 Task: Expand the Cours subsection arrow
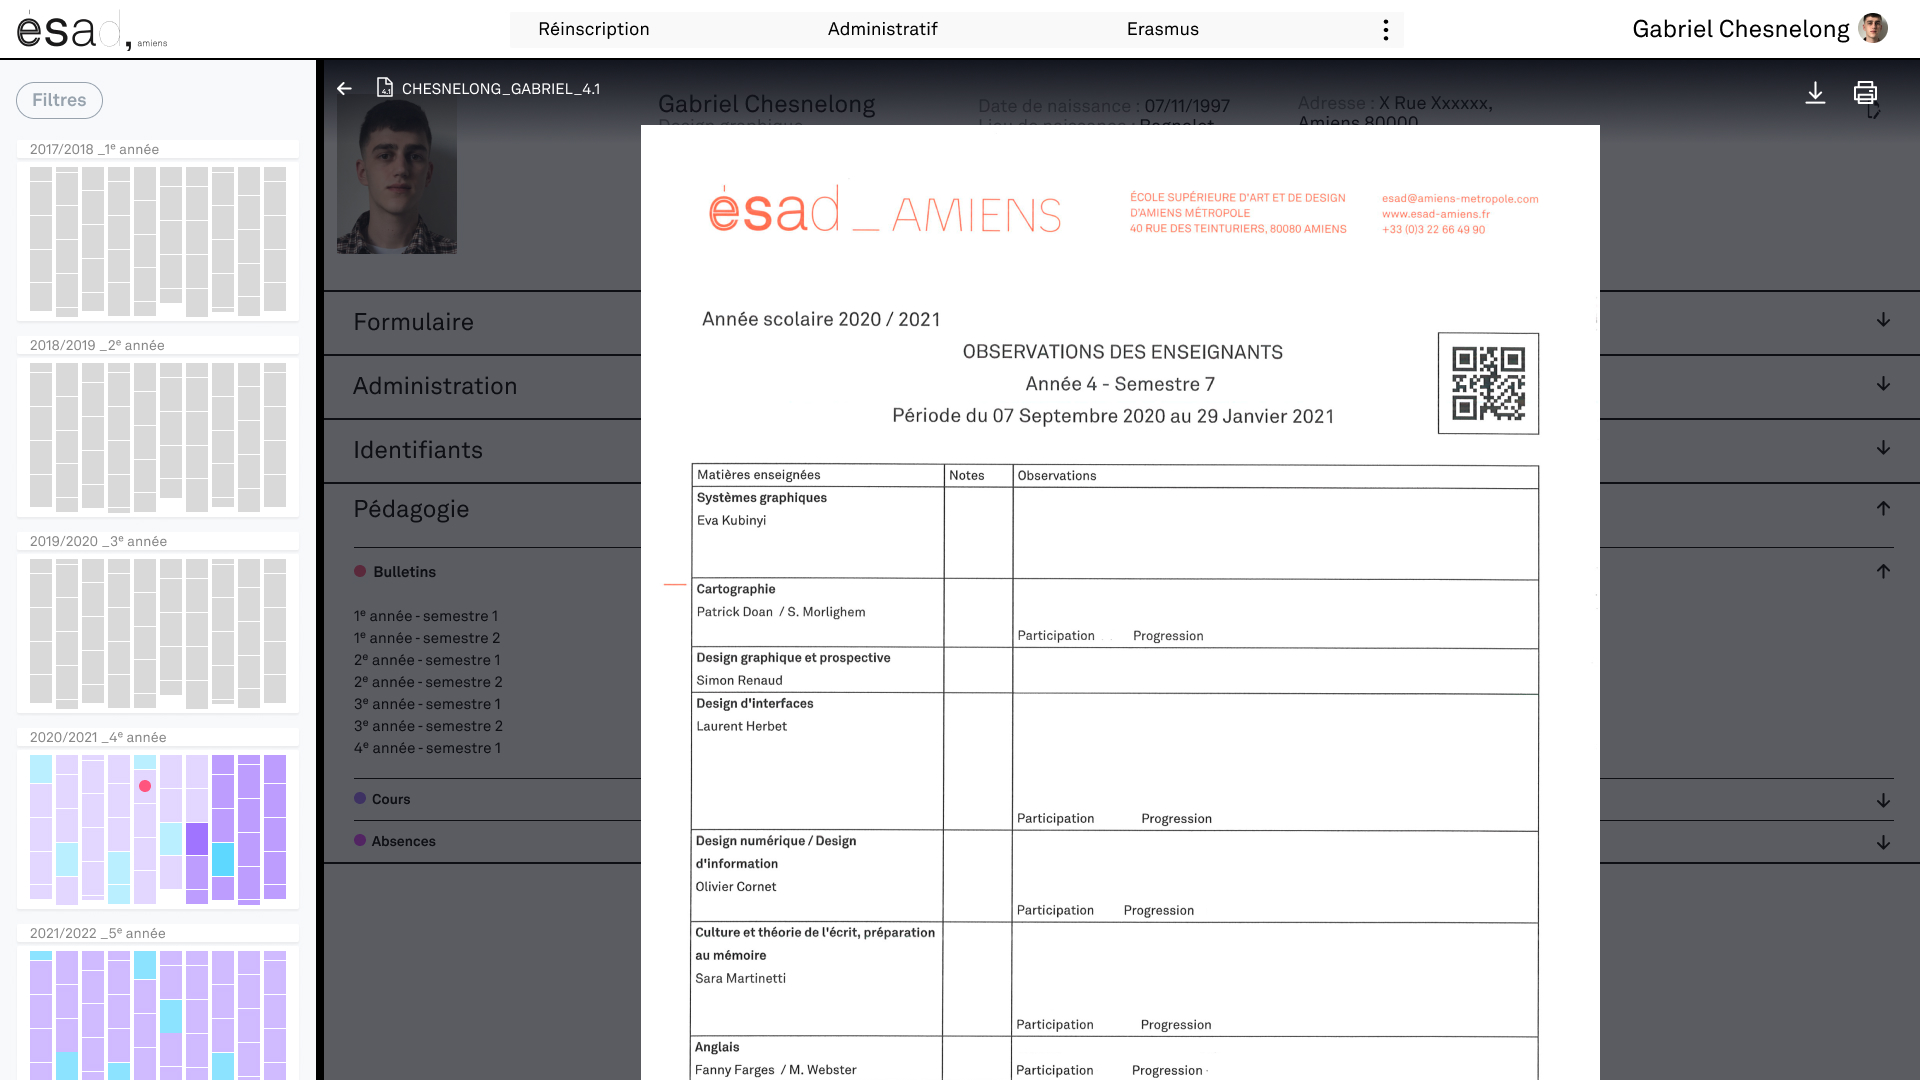coord(1883,801)
